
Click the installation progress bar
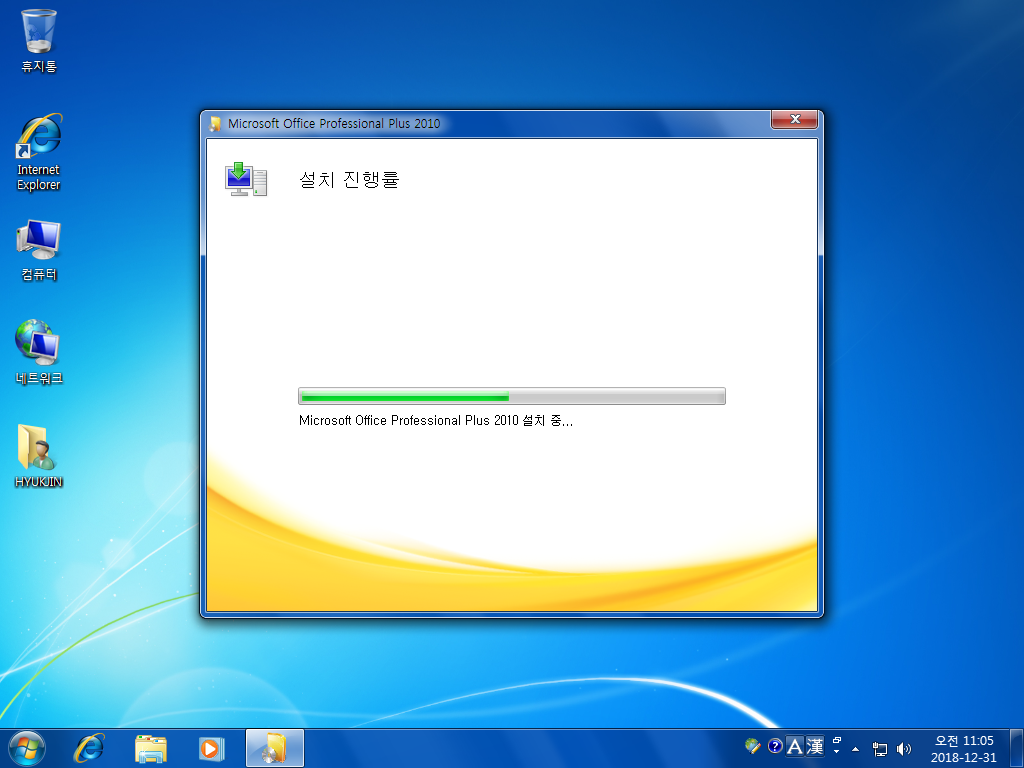512,396
